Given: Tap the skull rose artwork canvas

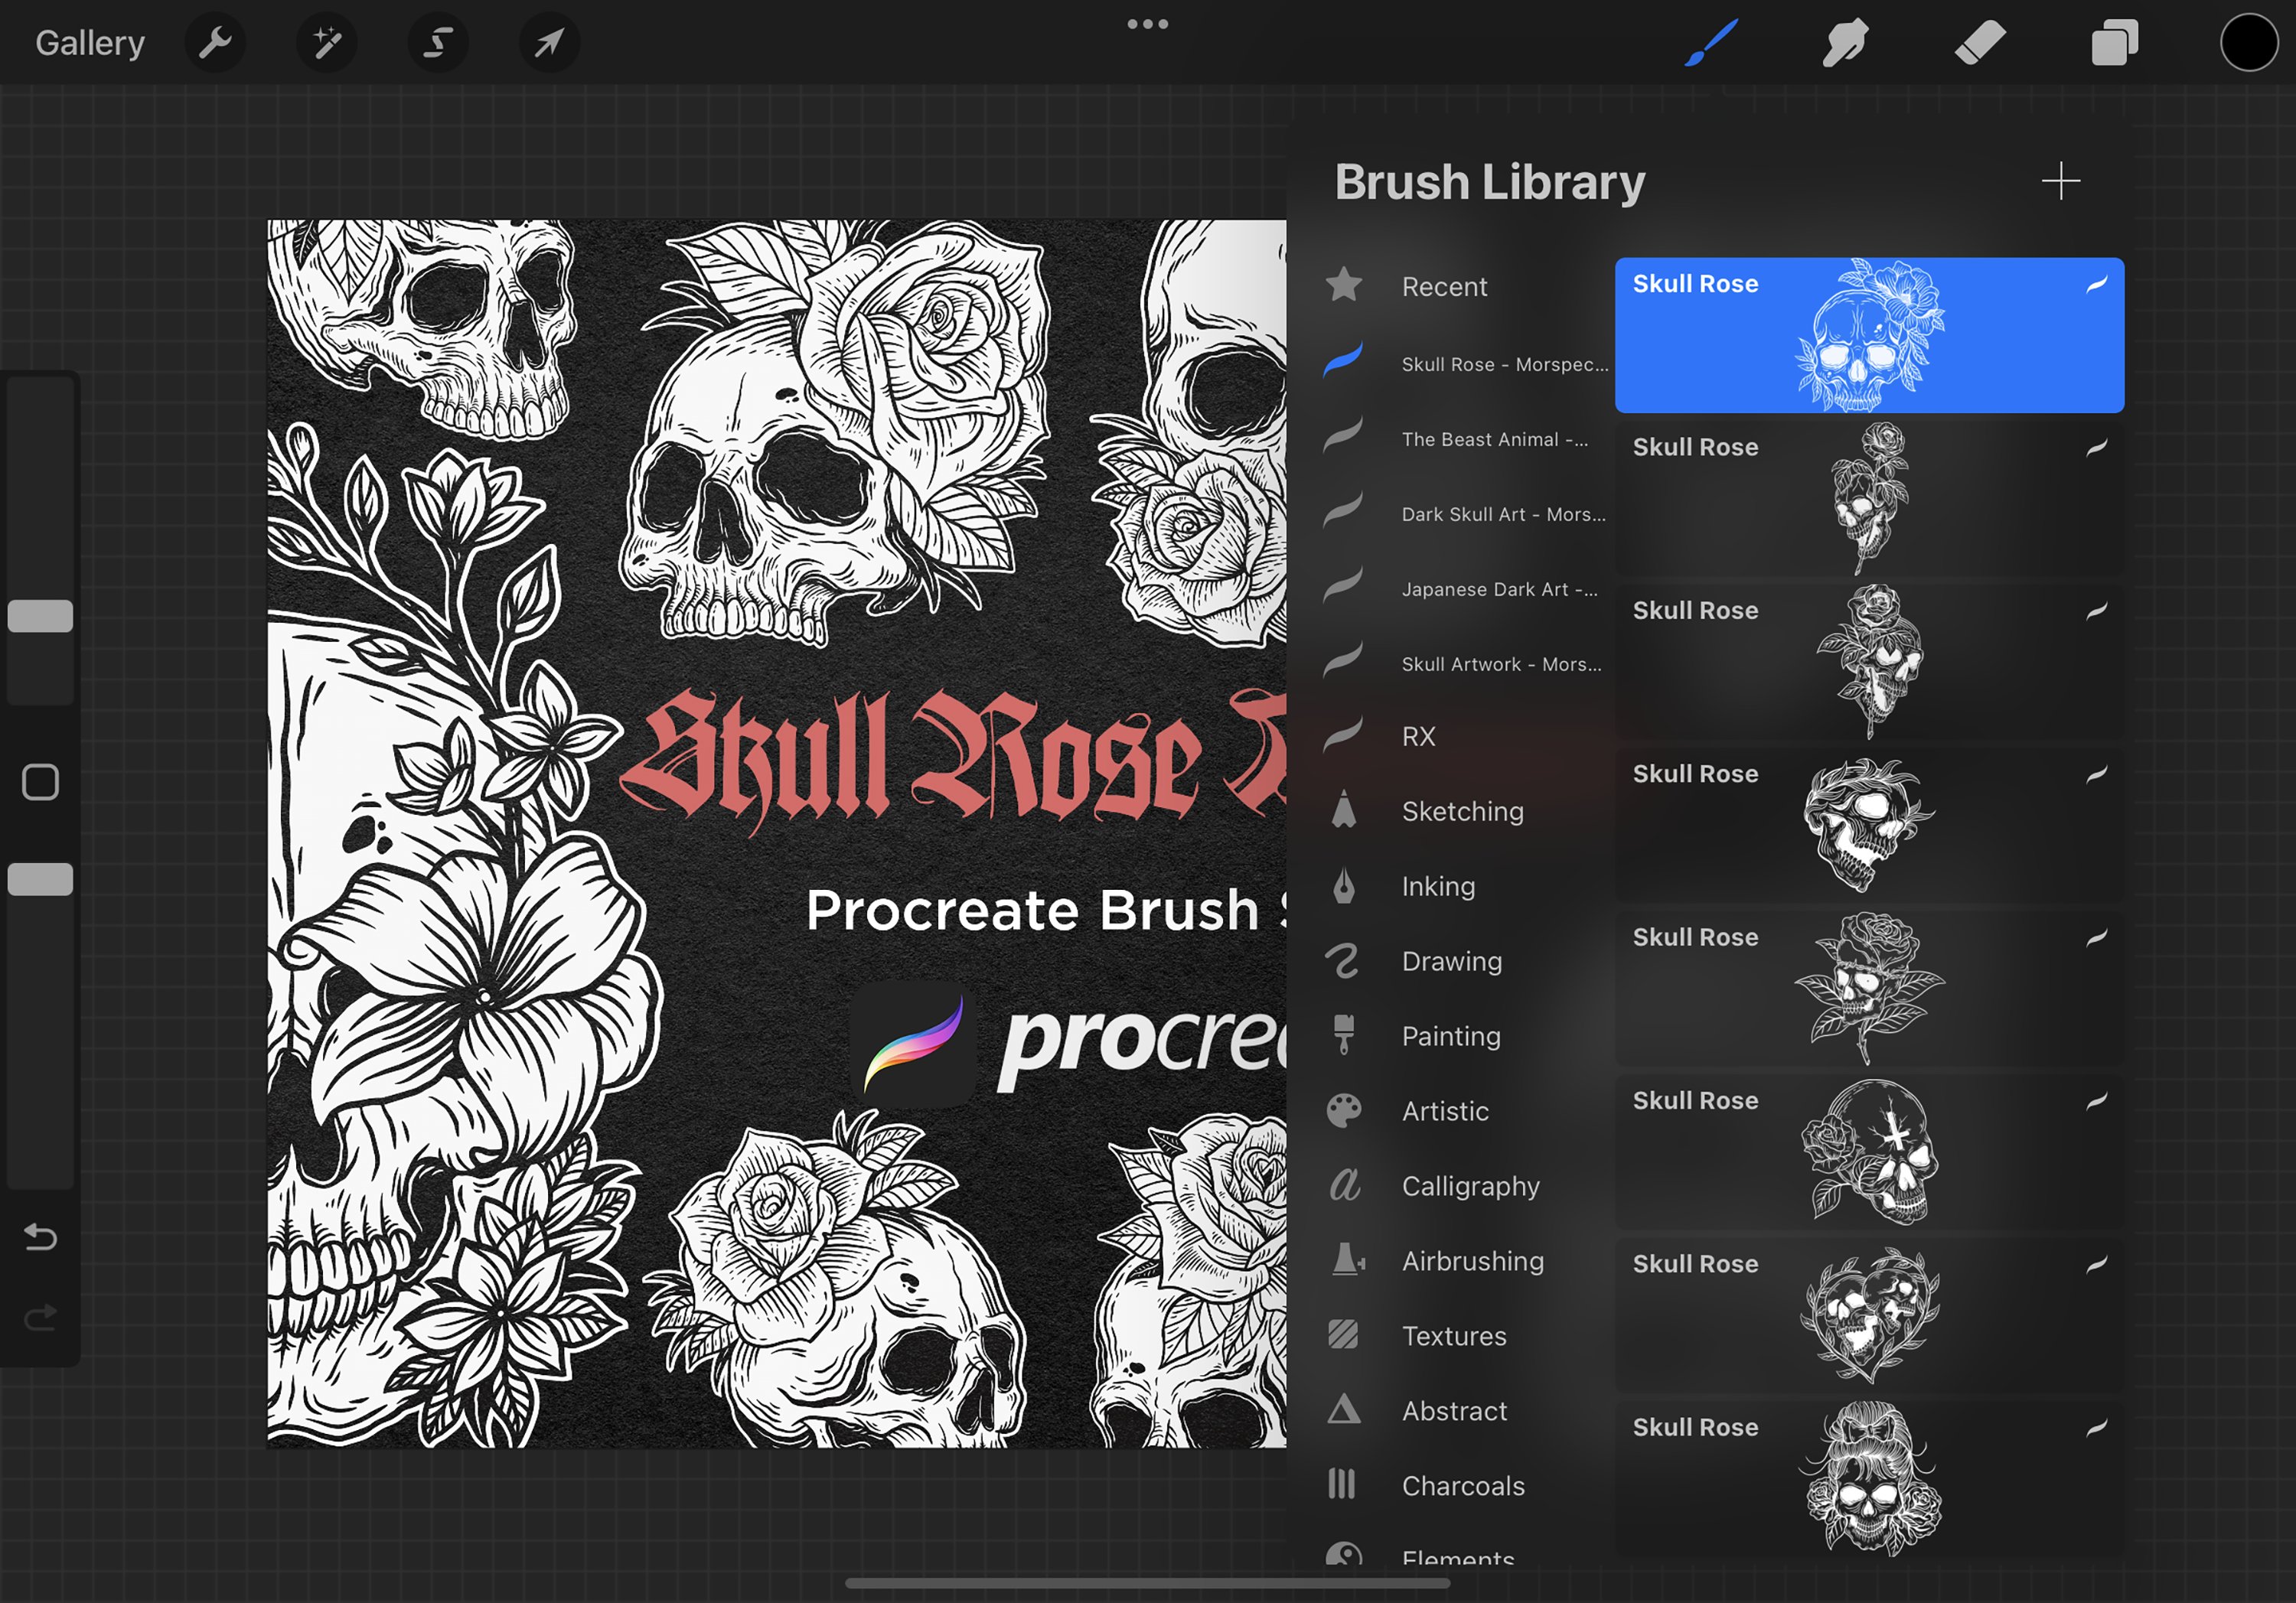Looking at the screenshot, I should tap(776, 833).
